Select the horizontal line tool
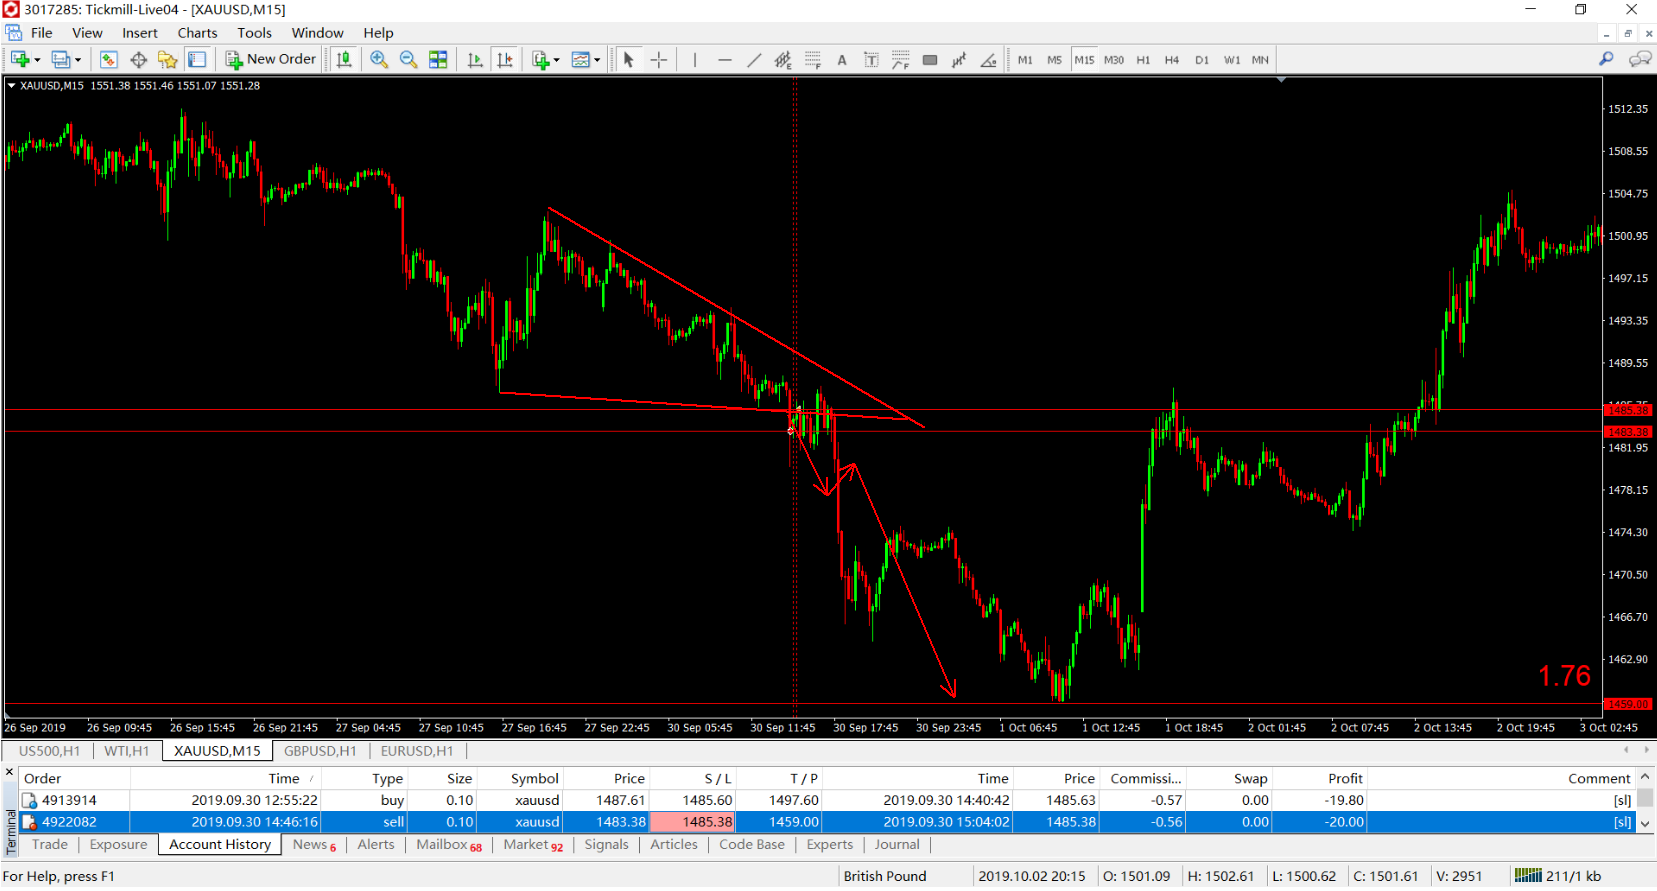Image resolution: width=1657 pixels, height=891 pixels. pos(725,60)
